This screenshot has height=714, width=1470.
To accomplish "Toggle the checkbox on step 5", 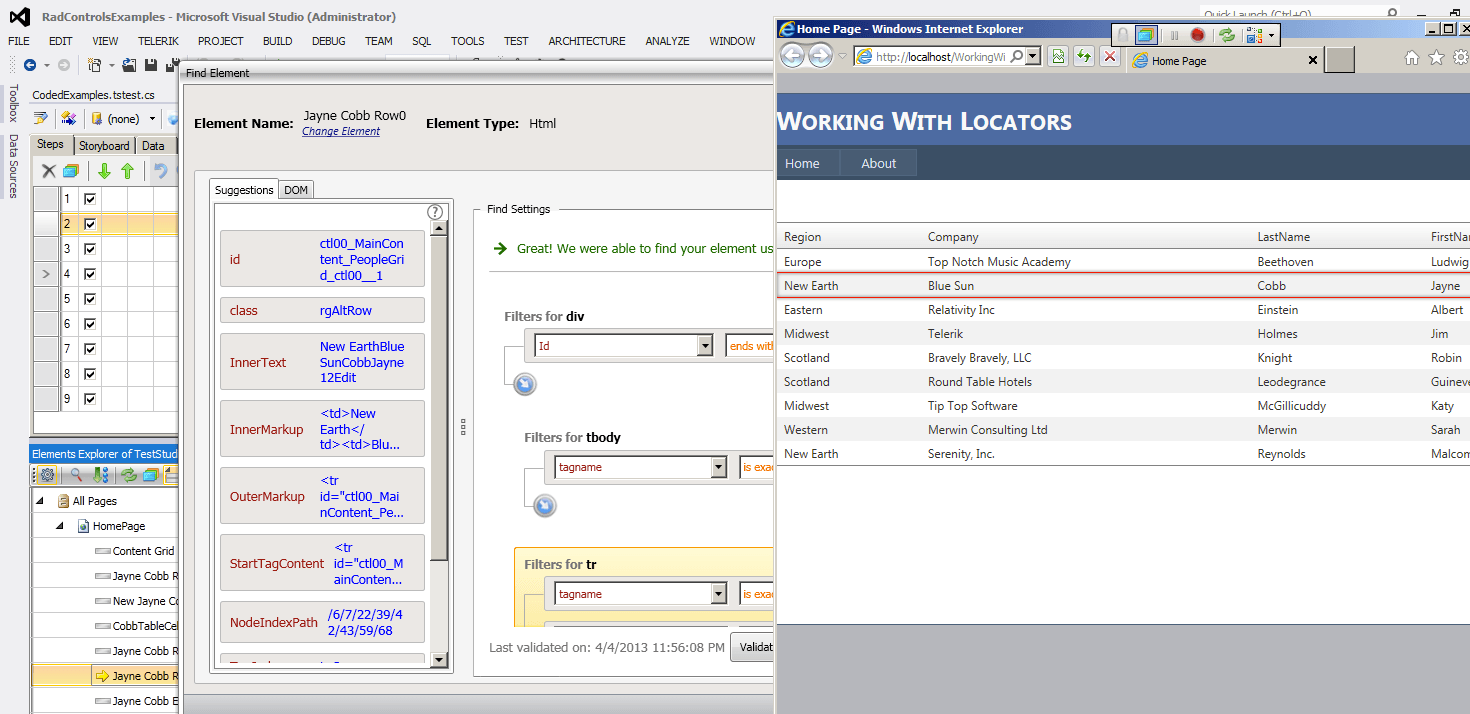I will tap(90, 299).
